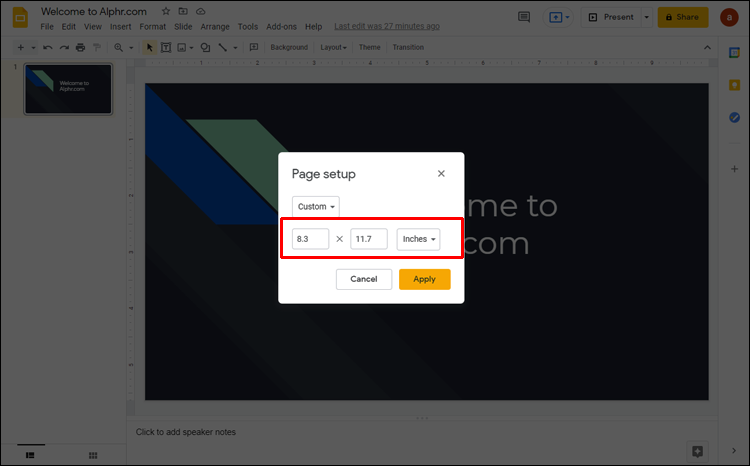Open the Layout dropdown
Image resolution: width=750 pixels, height=466 pixels.
point(333,47)
